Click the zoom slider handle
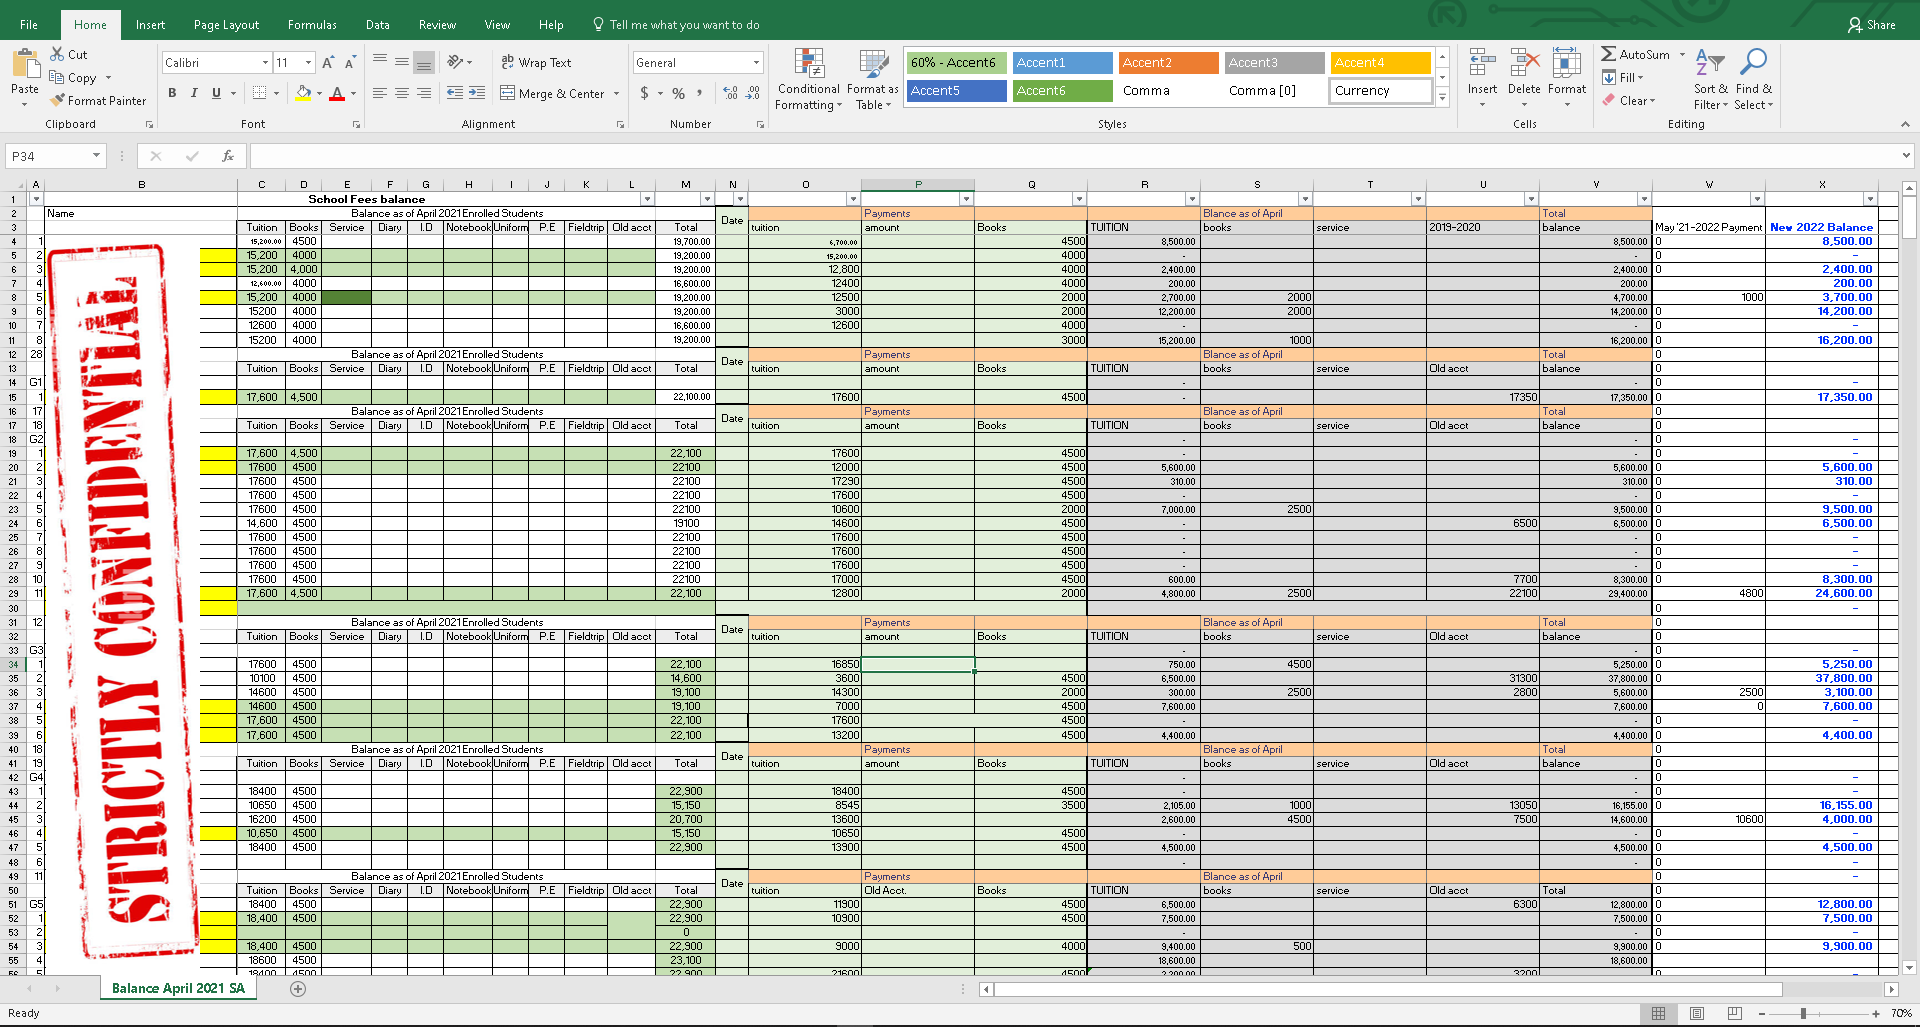 pos(1803,1014)
